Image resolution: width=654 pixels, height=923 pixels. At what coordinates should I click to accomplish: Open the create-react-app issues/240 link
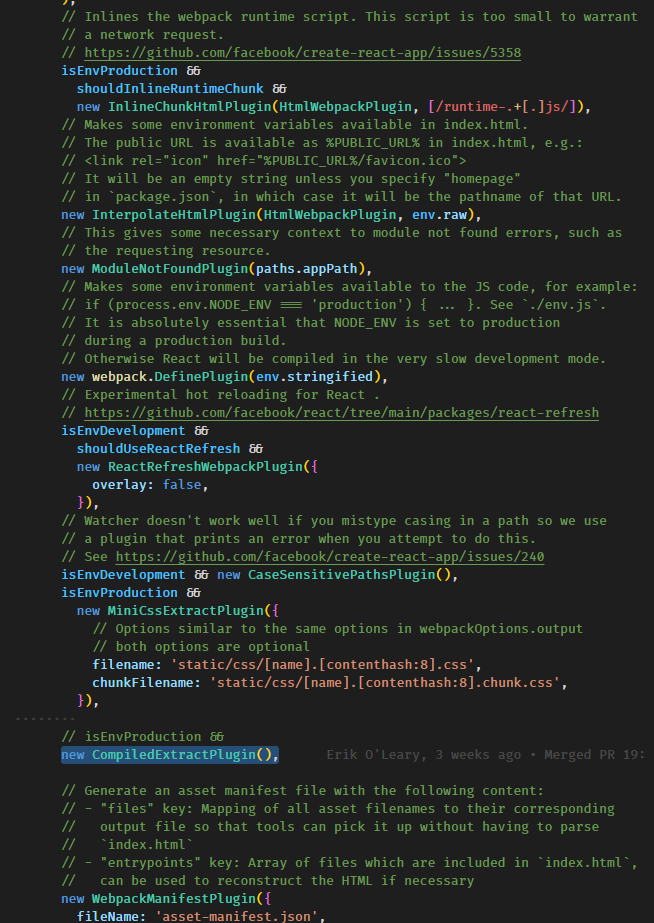pos(330,556)
